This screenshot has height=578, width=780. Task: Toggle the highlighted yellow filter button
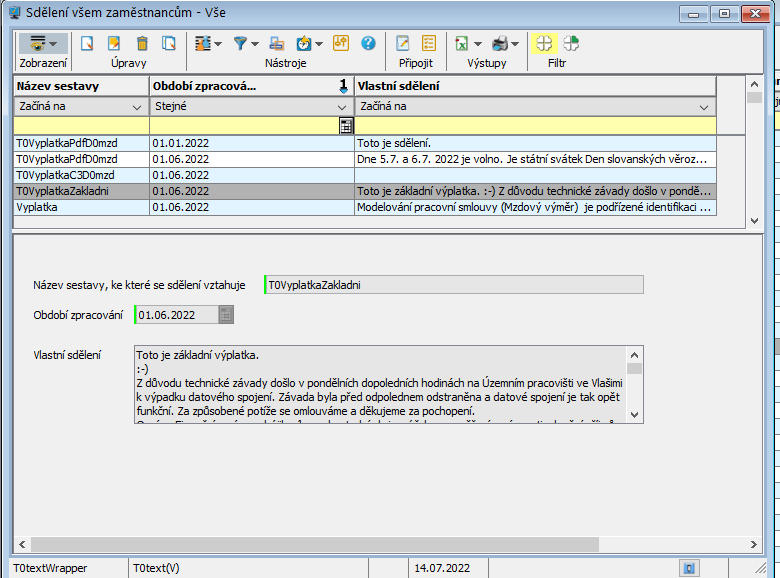pyautogui.click(x=543, y=44)
